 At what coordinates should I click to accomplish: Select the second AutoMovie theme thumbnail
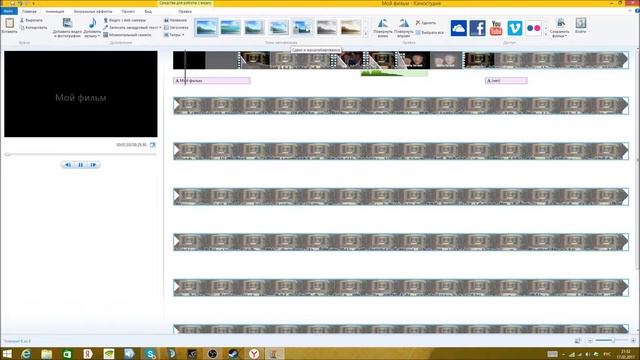[231, 27]
